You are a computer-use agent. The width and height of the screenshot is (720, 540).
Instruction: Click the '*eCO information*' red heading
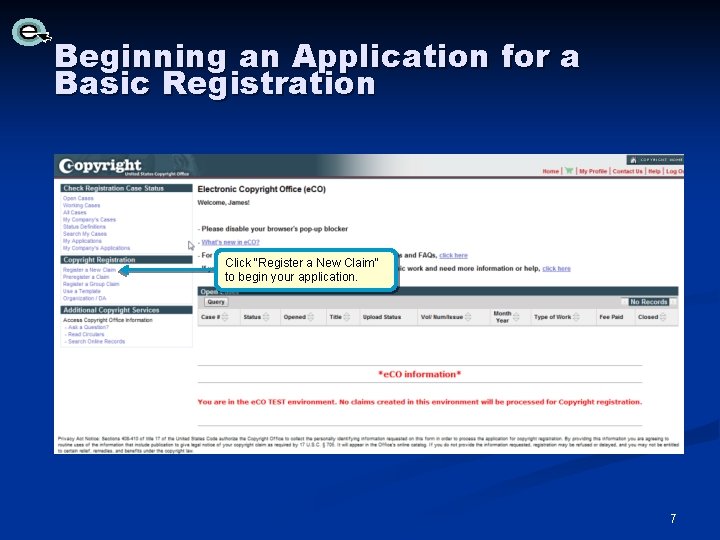point(420,374)
